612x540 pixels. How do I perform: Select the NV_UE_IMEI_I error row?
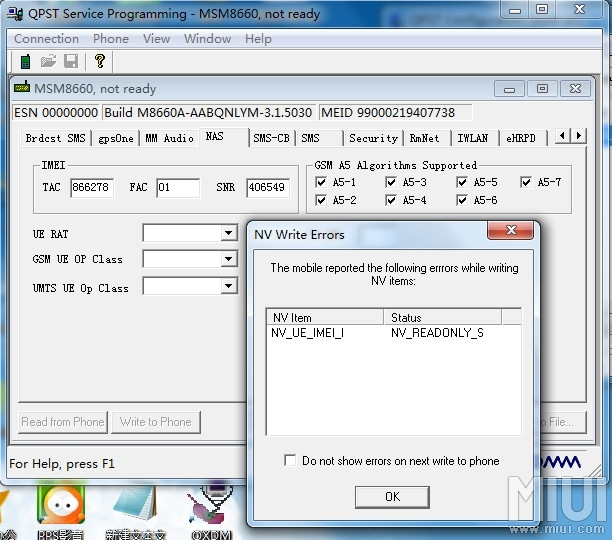tap(393, 333)
